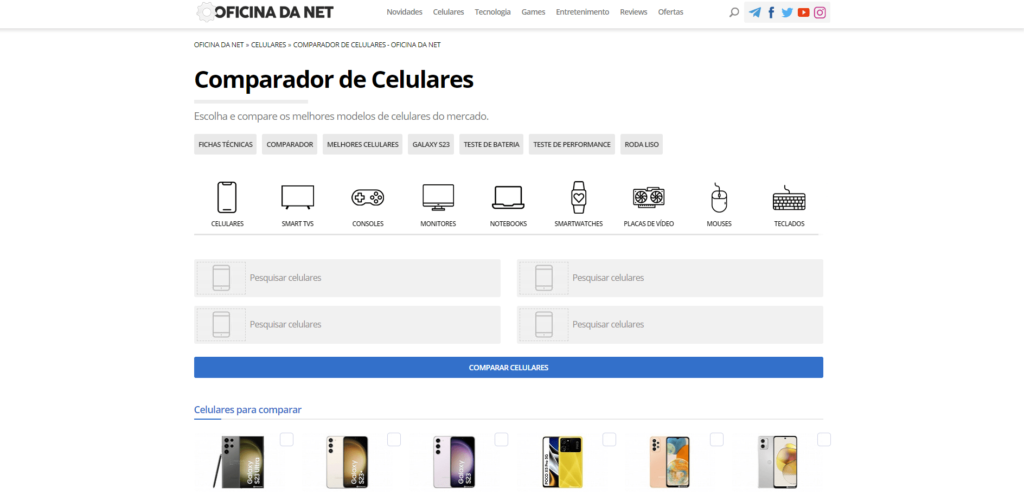The image size is (1024, 501).
Task: Click the Instagram icon in header
Action: 820,12
